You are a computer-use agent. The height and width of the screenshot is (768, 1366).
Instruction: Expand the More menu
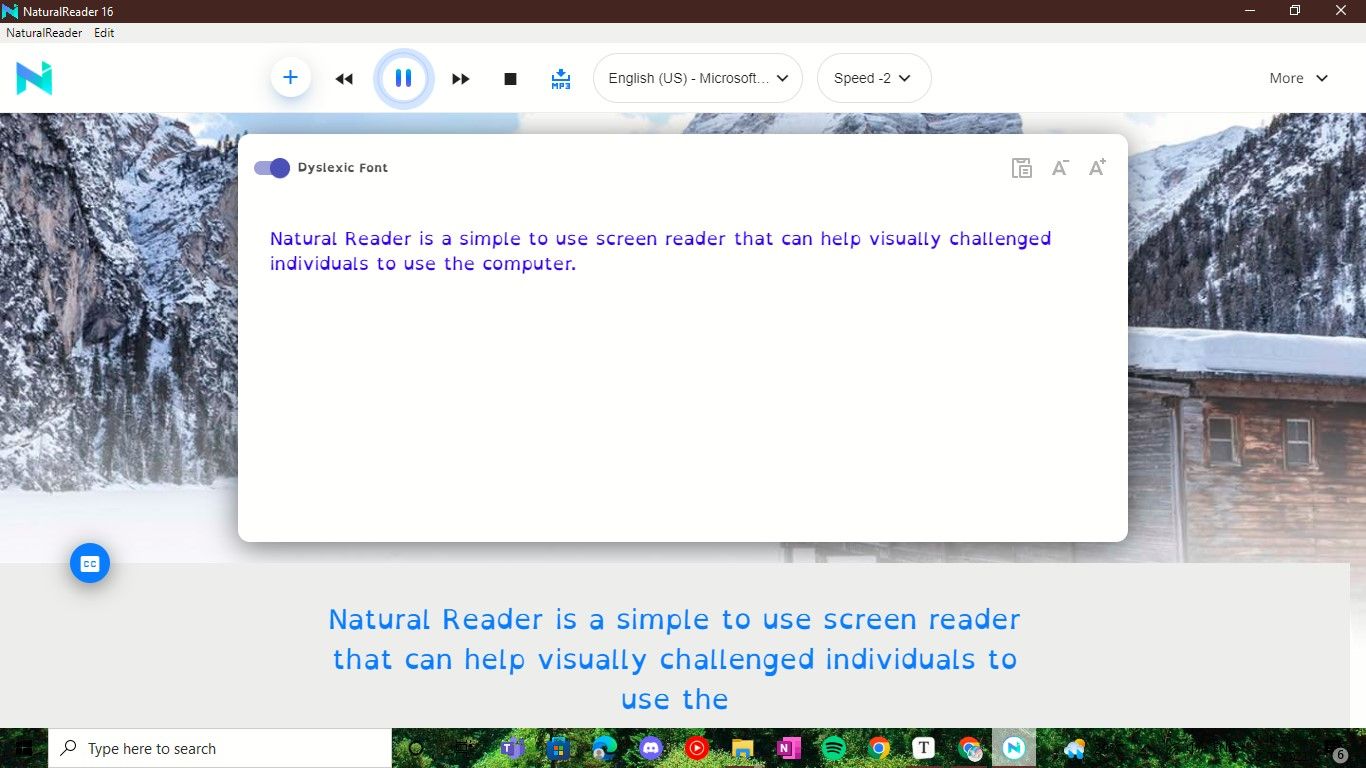point(1298,78)
